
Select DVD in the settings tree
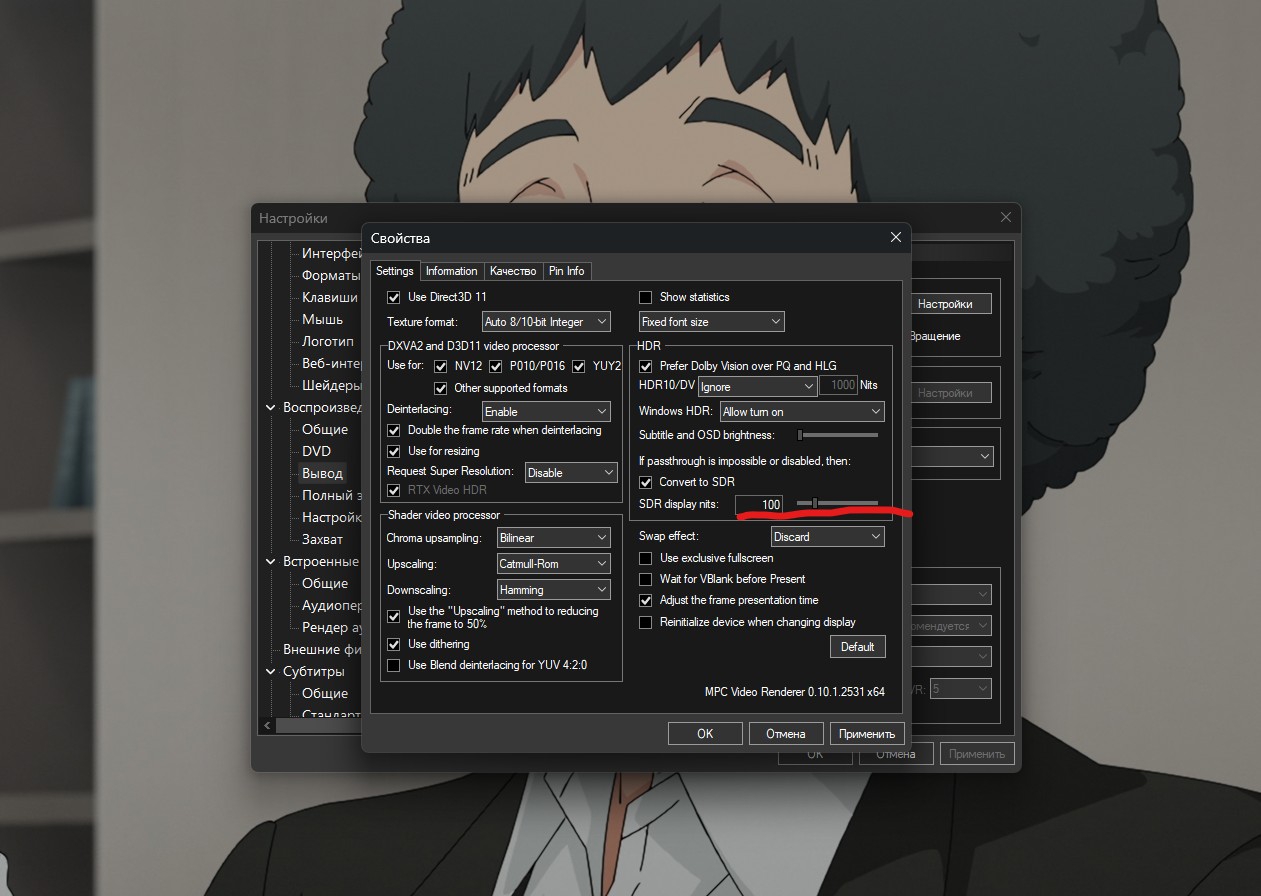click(x=316, y=451)
